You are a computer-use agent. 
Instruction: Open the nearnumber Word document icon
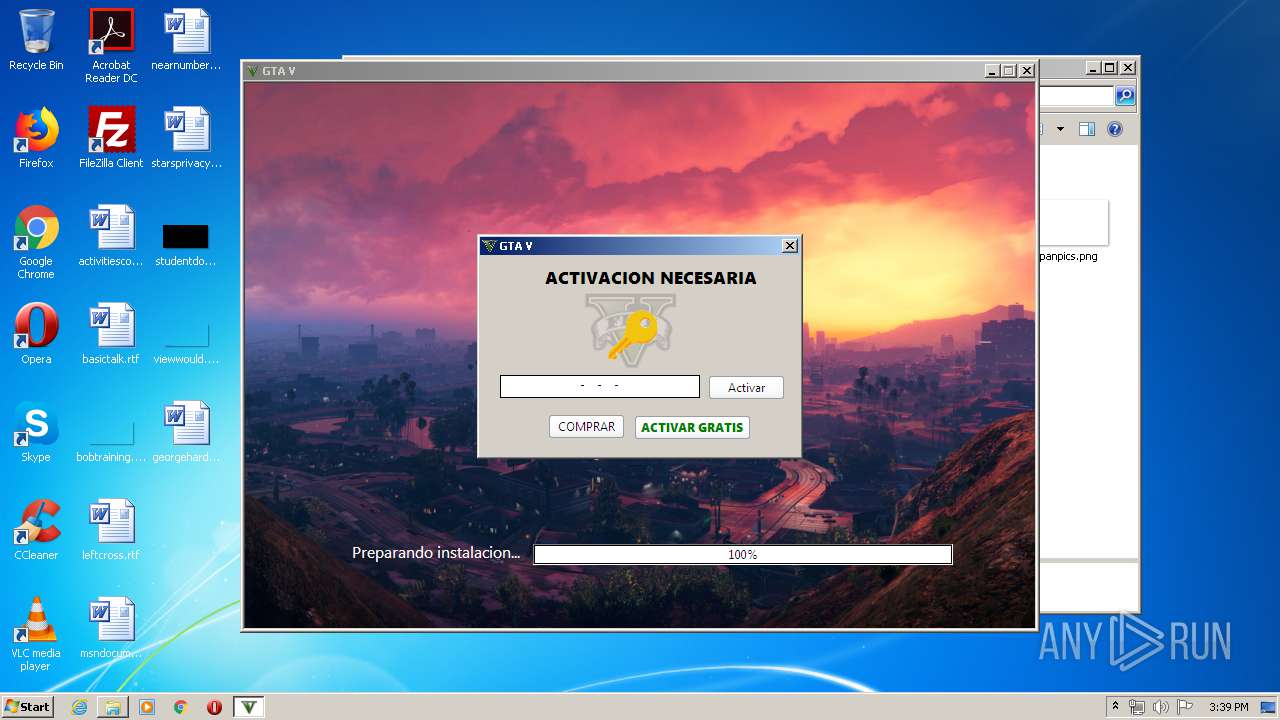pos(186,40)
